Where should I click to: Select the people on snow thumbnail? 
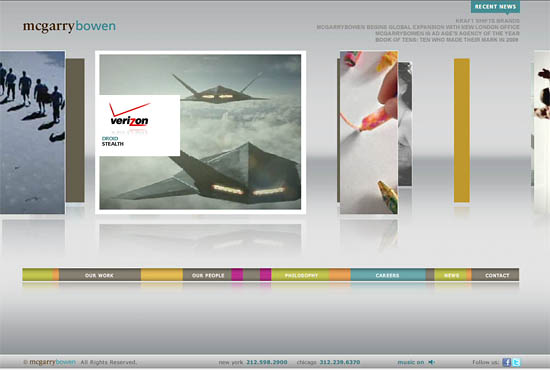[32, 132]
